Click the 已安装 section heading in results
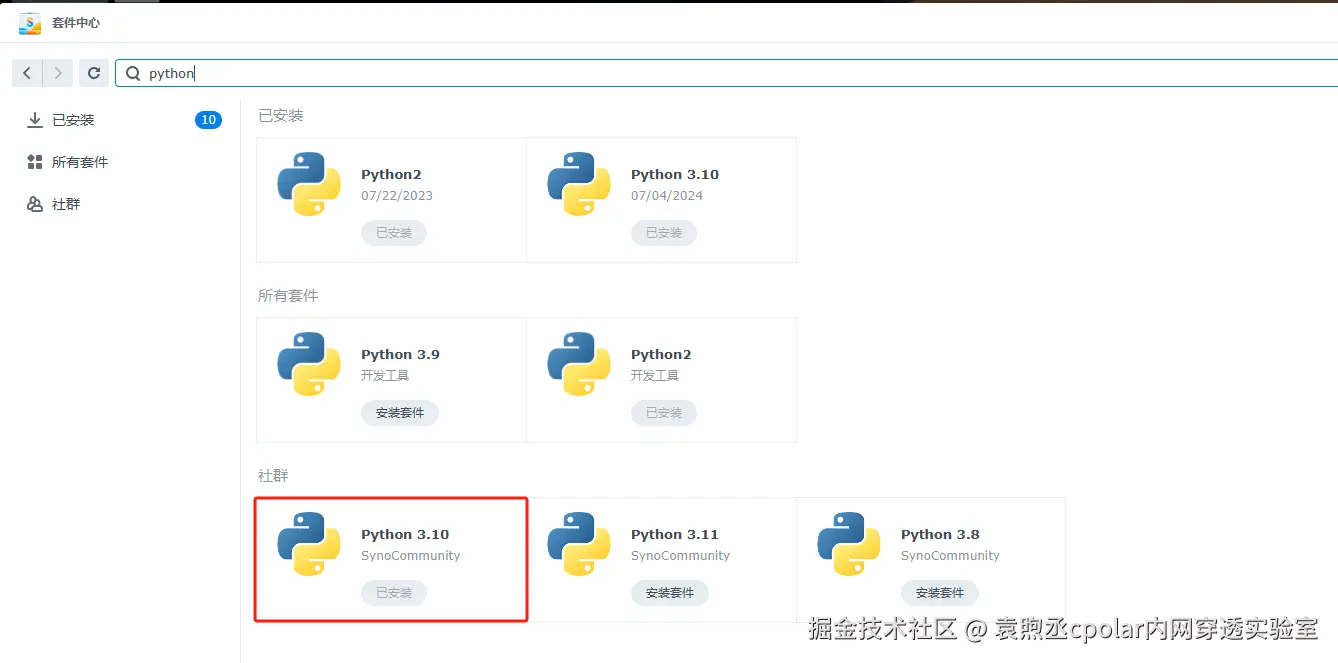The height and width of the screenshot is (663, 1338). click(x=281, y=116)
